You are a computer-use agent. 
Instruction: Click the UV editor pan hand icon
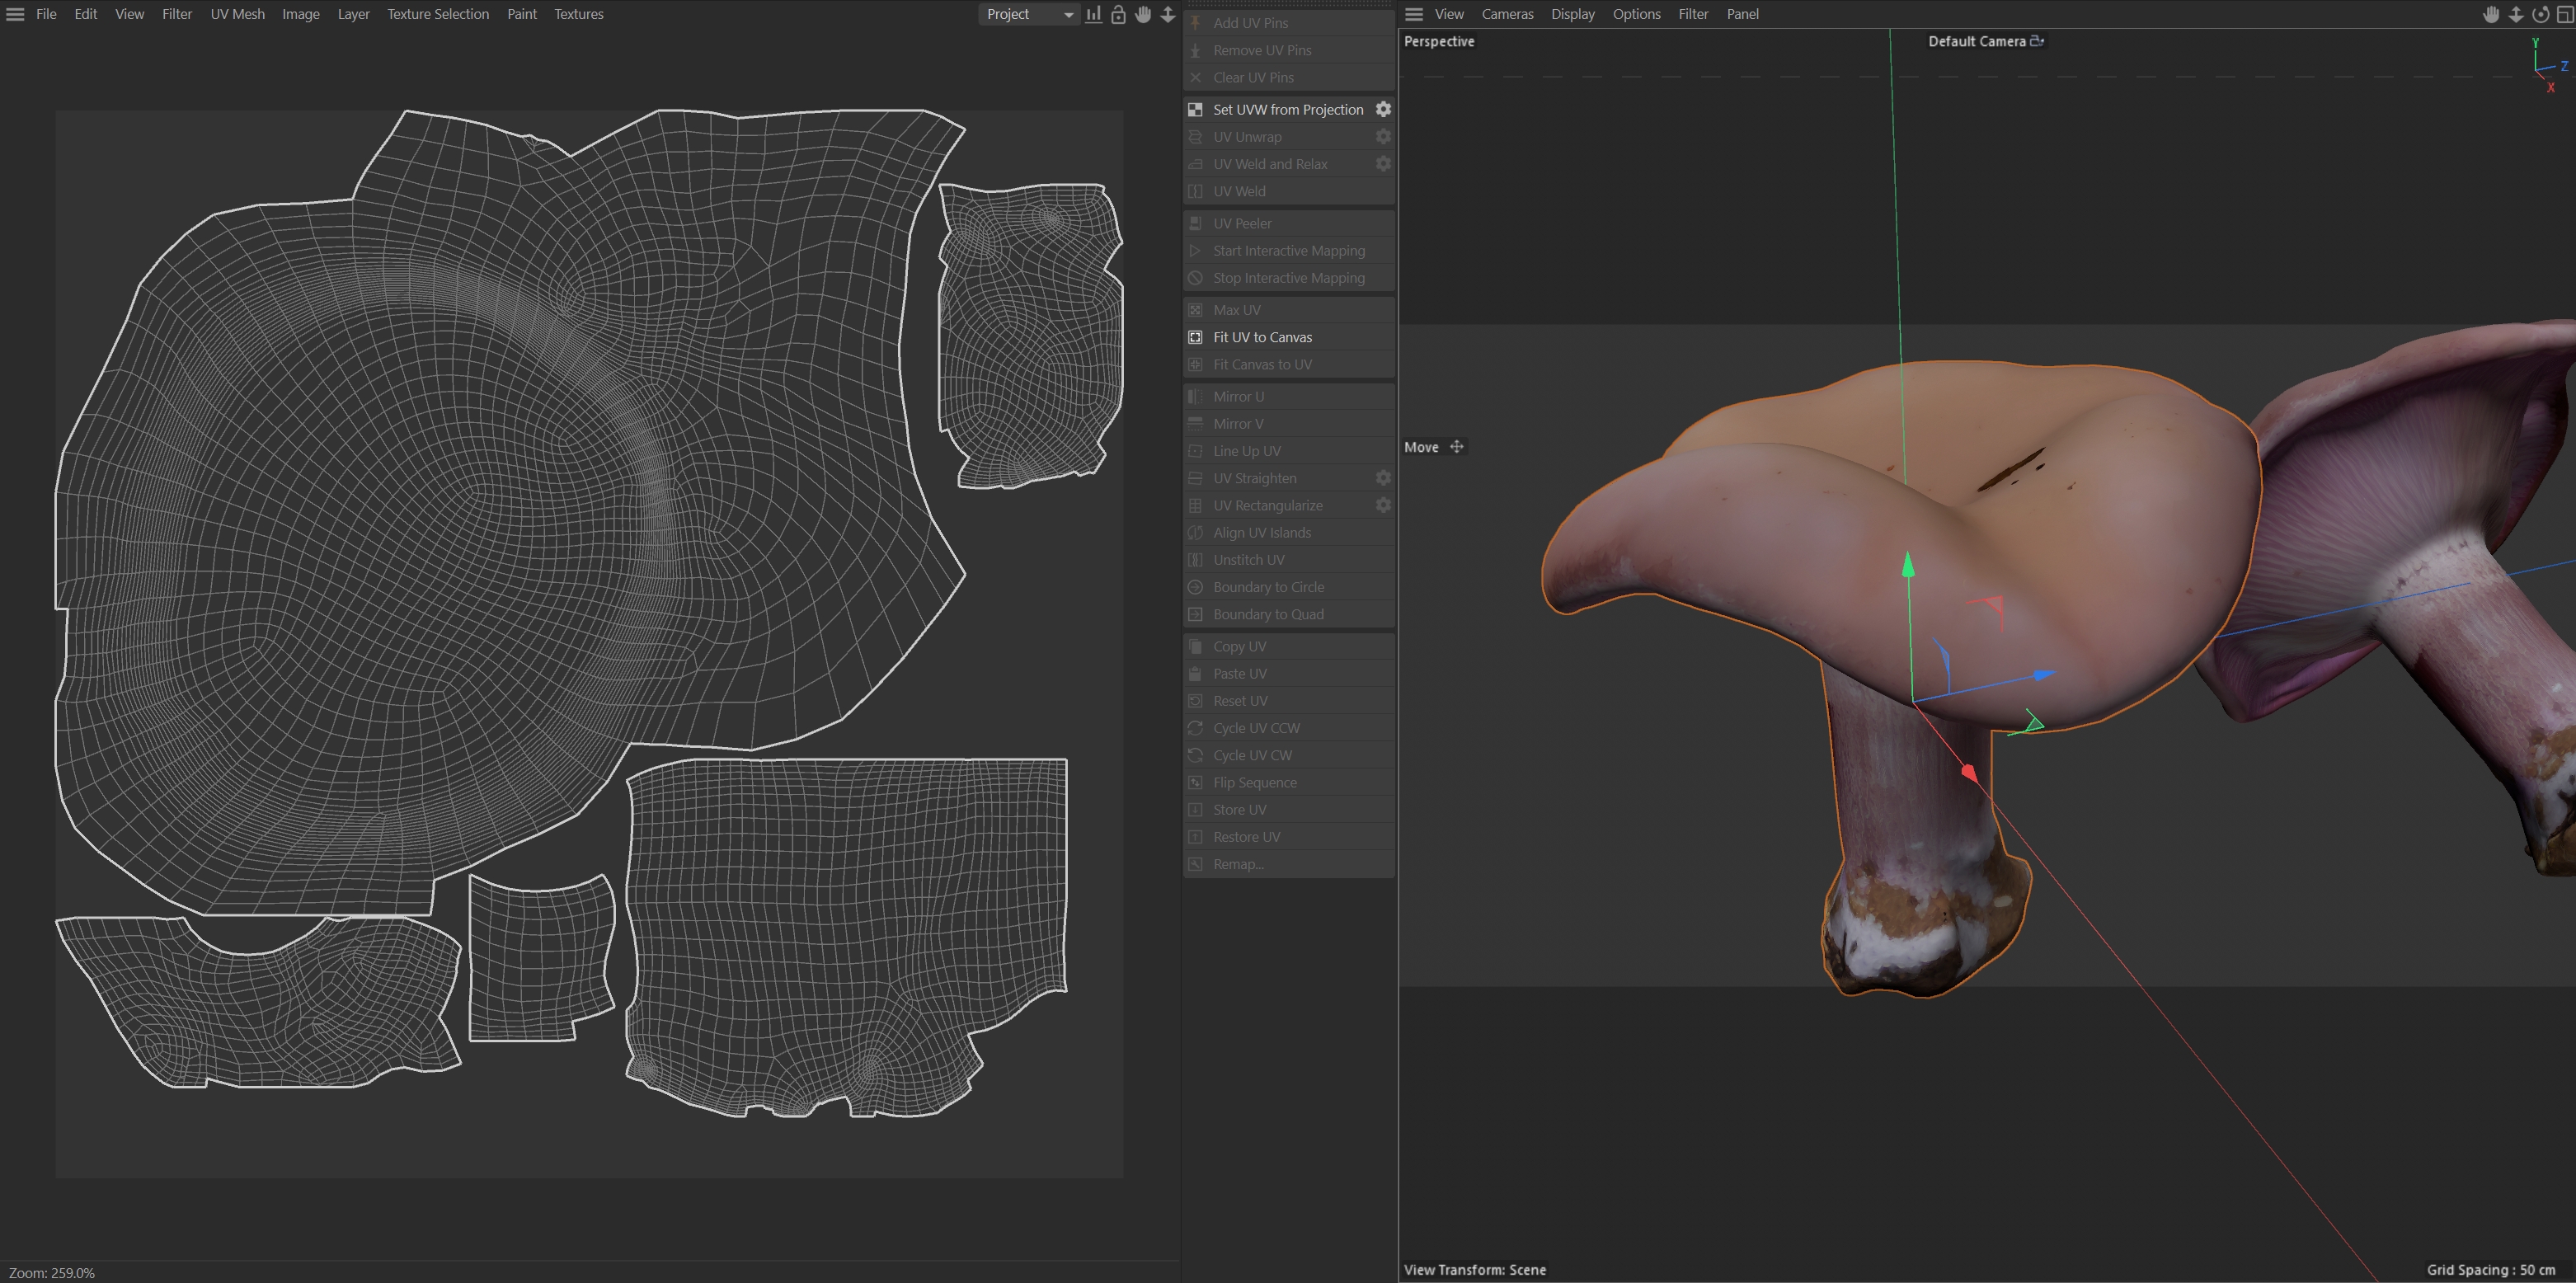click(x=1143, y=14)
